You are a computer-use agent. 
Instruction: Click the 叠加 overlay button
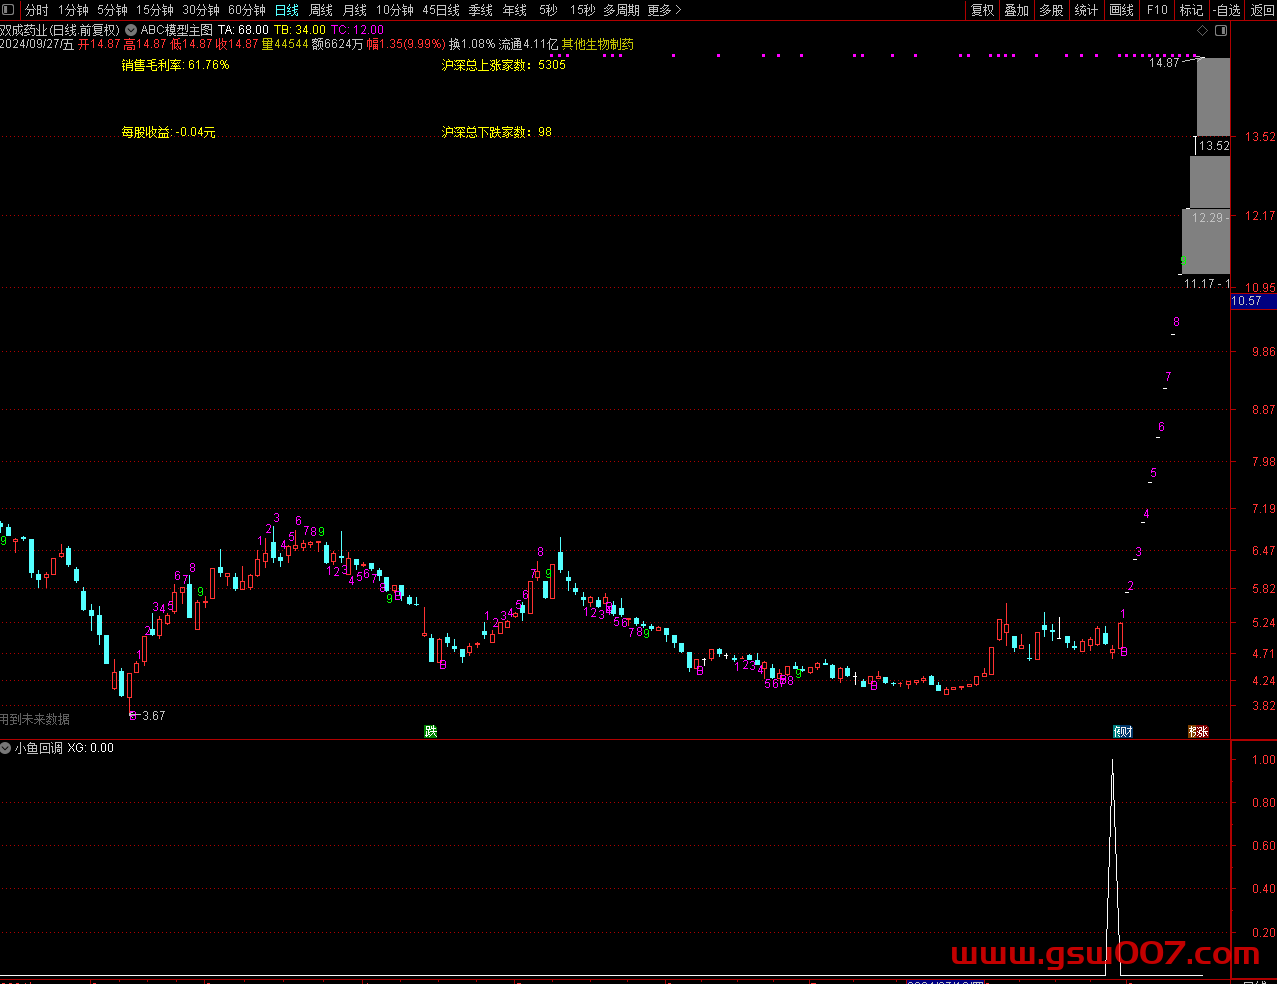click(1017, 10)
